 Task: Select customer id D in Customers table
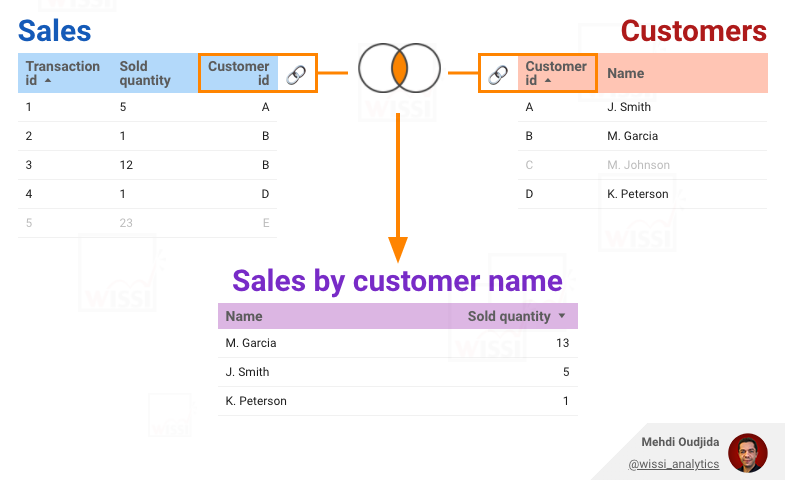click(529, 194)
